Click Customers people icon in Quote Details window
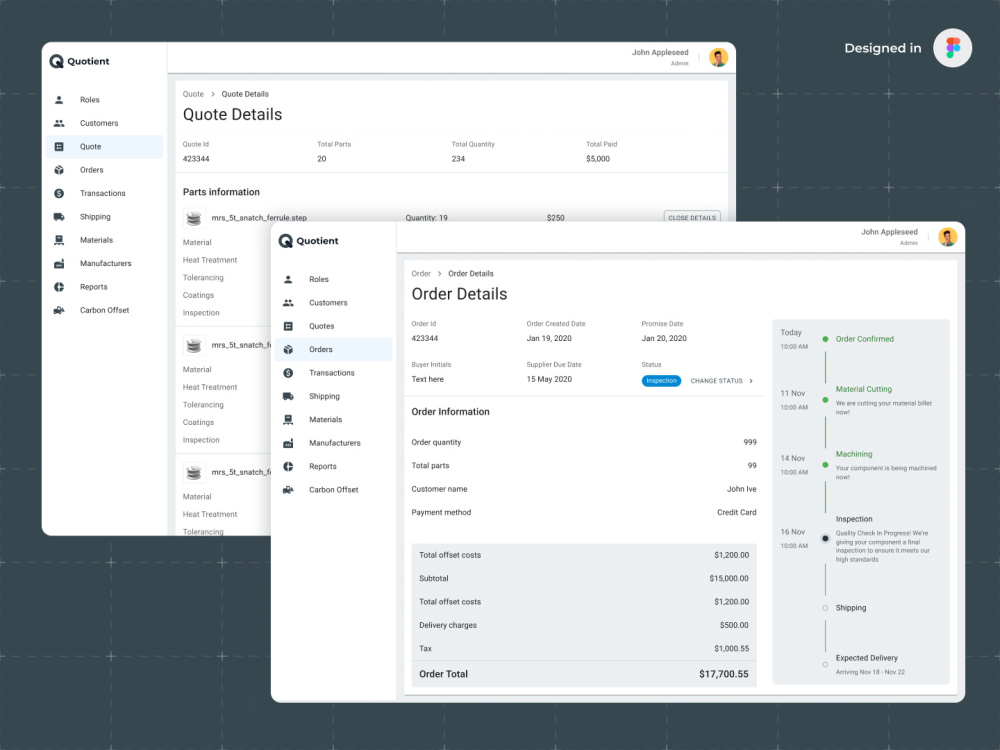The height and width of the screenshot is (750, 1000). coord(59,123)
